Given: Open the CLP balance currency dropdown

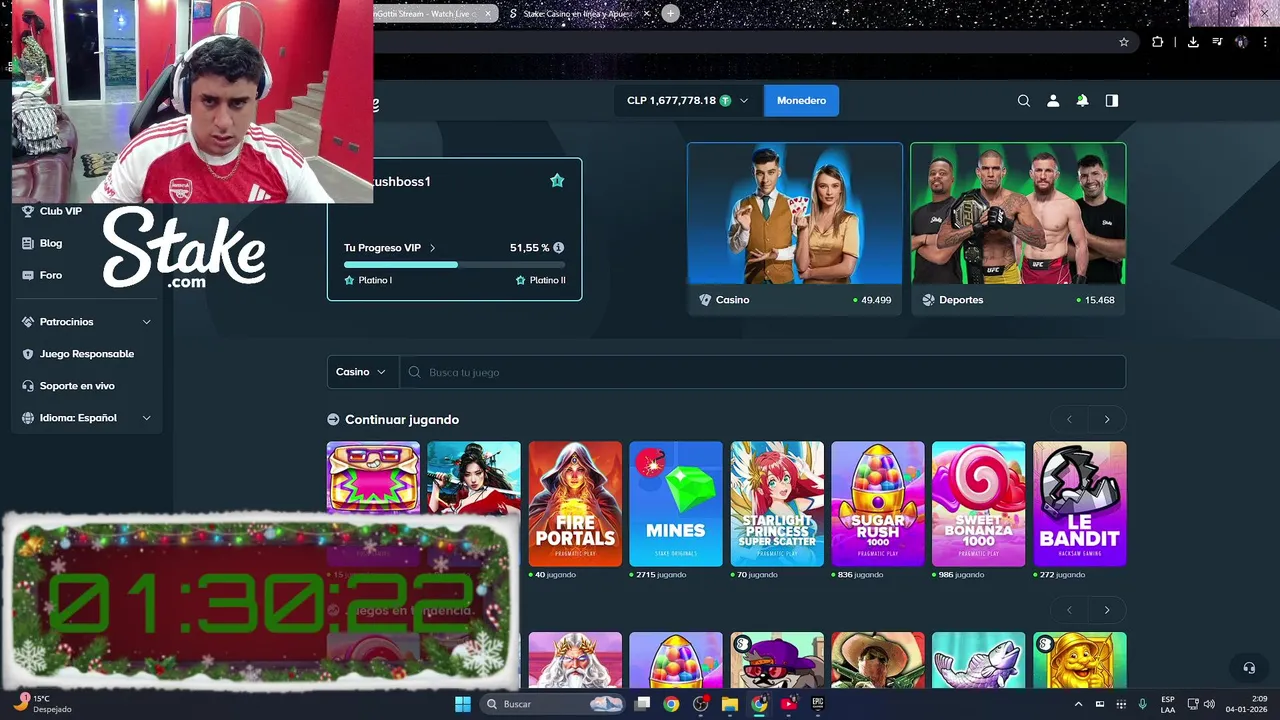Looking at the screenshot, I should click(688, 101).
